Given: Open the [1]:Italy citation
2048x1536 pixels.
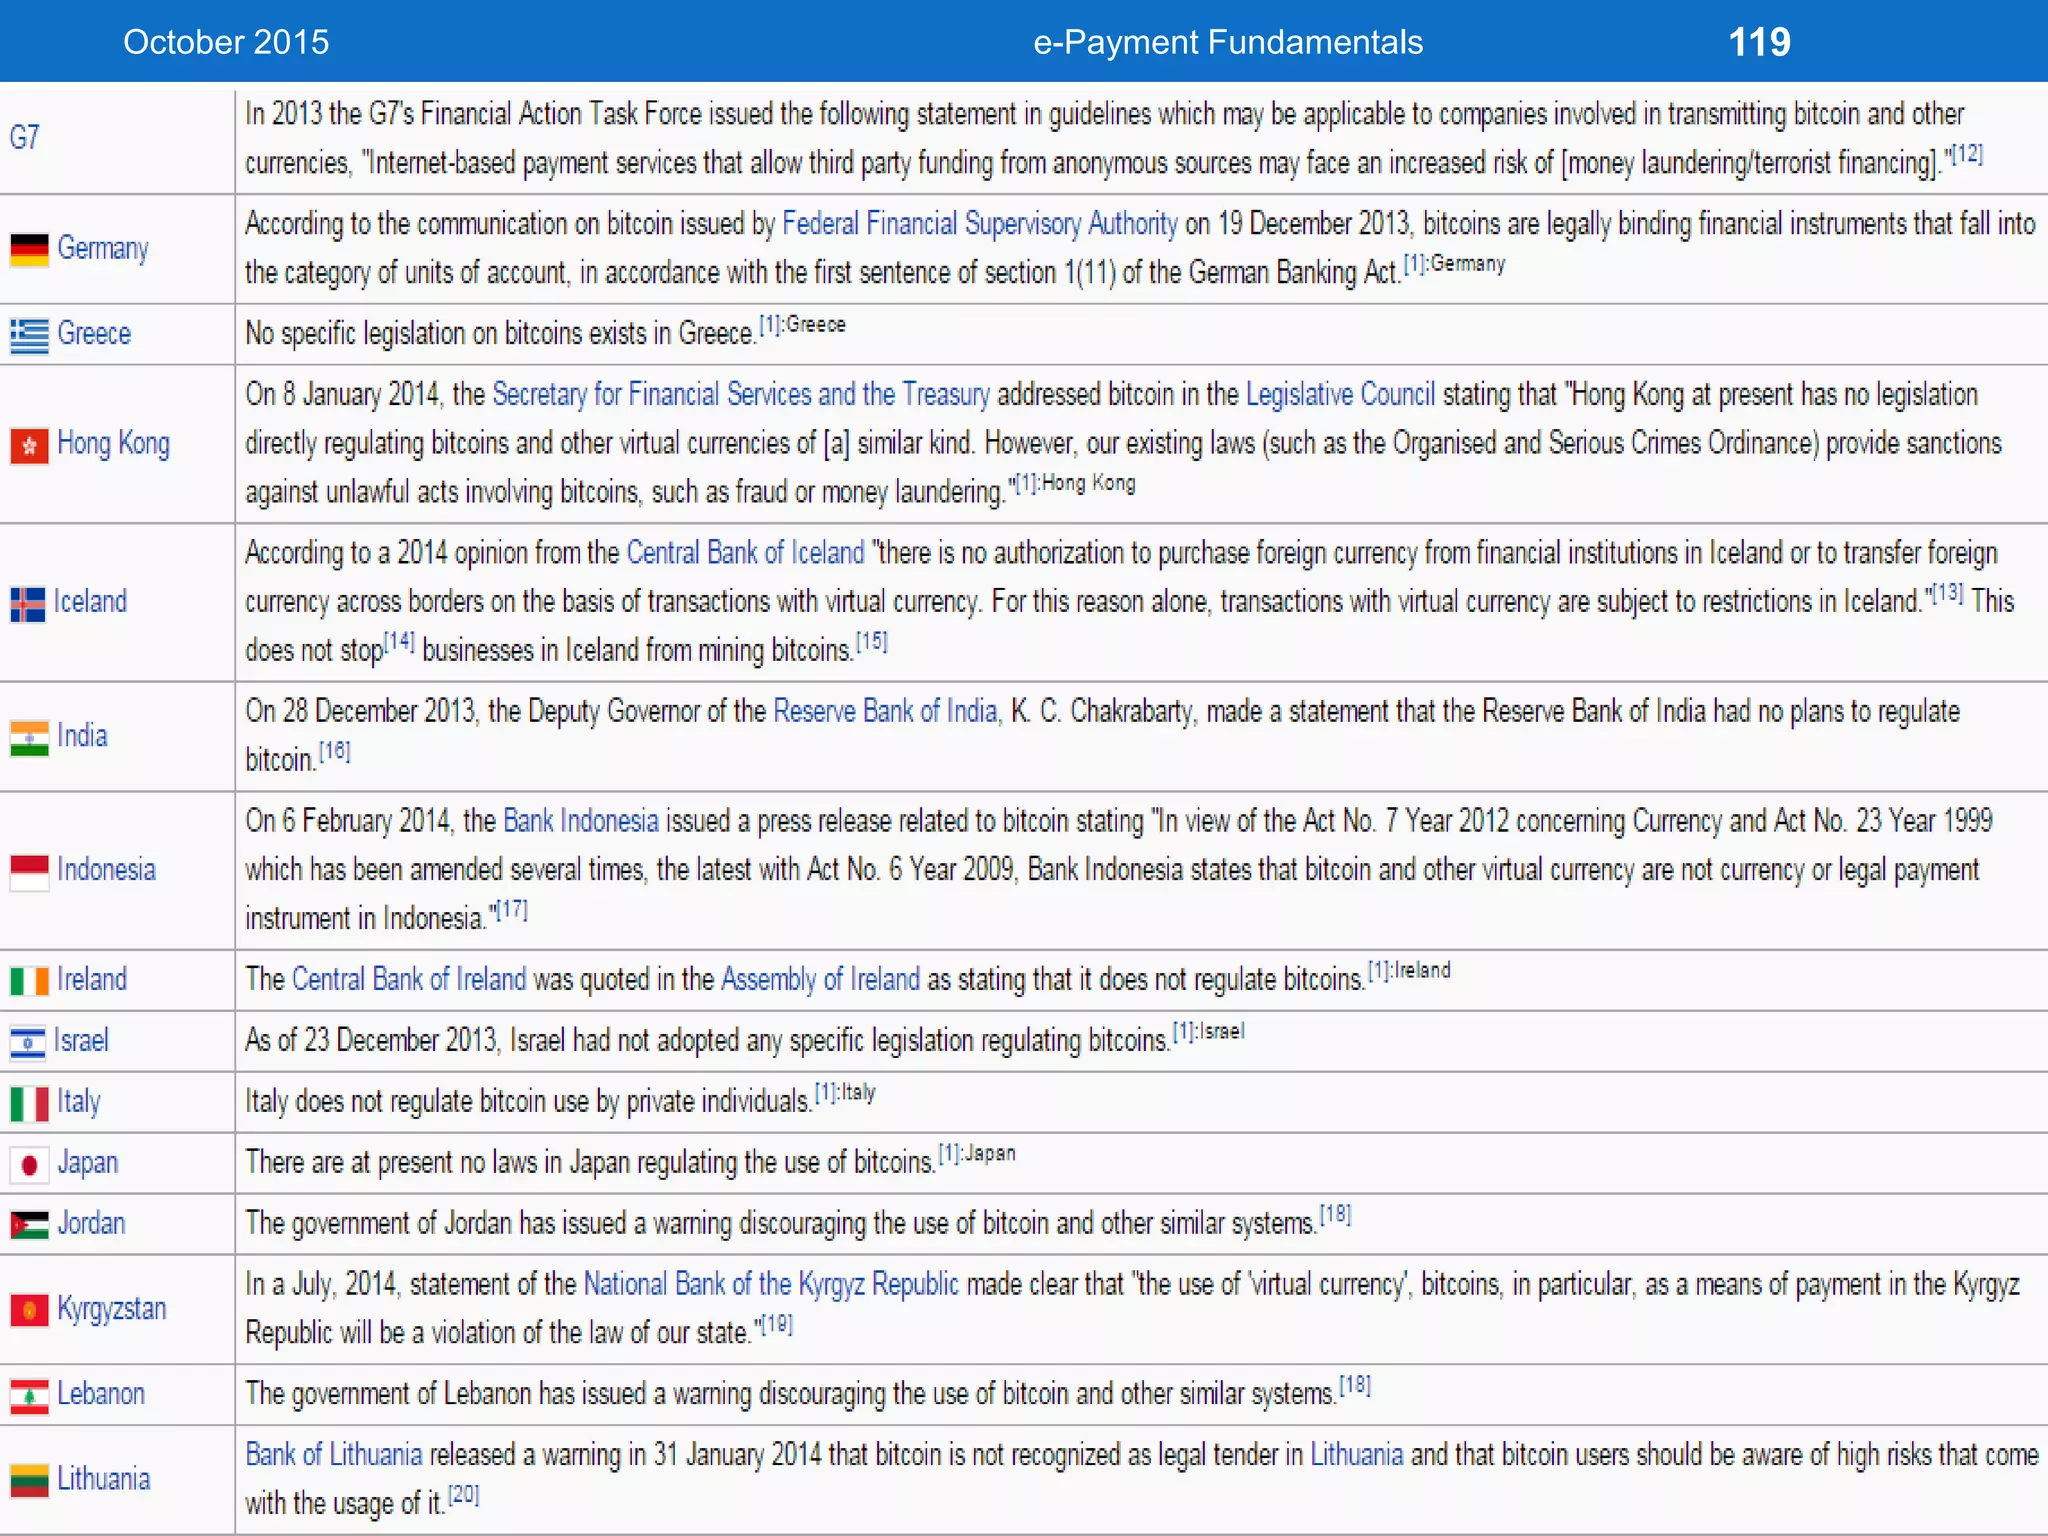Looking at the screenshot, I should pos(845,1094).
